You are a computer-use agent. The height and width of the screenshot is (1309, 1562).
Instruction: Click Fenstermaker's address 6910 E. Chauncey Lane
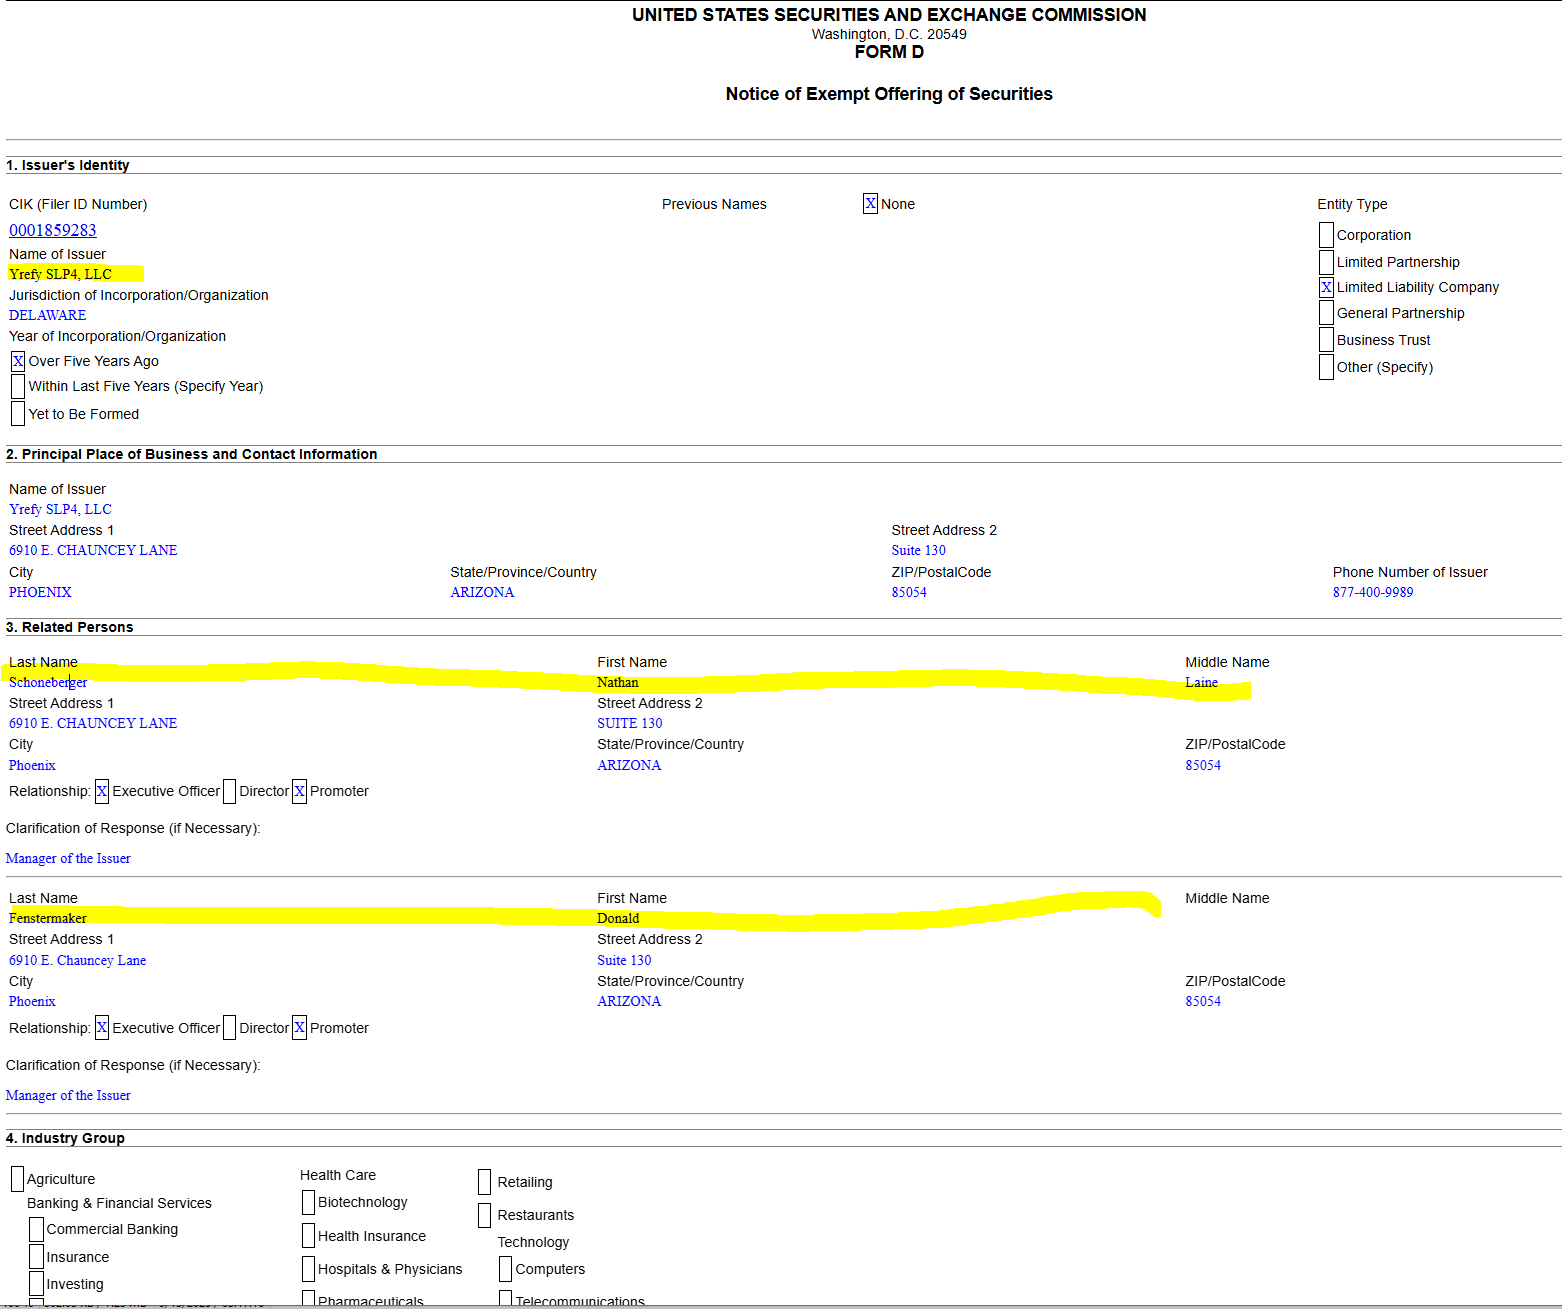coord(78,960)
